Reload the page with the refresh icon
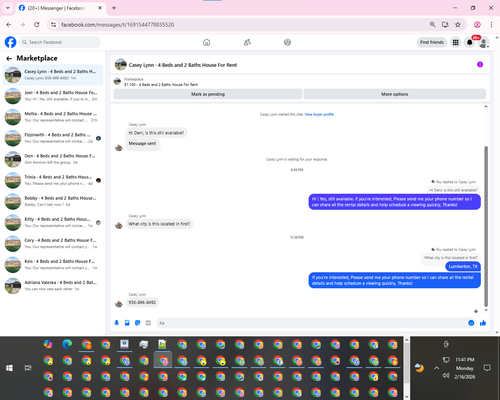The width and height of the screenshot is (500, 400). pyautogui.click(x=37, y=25)
